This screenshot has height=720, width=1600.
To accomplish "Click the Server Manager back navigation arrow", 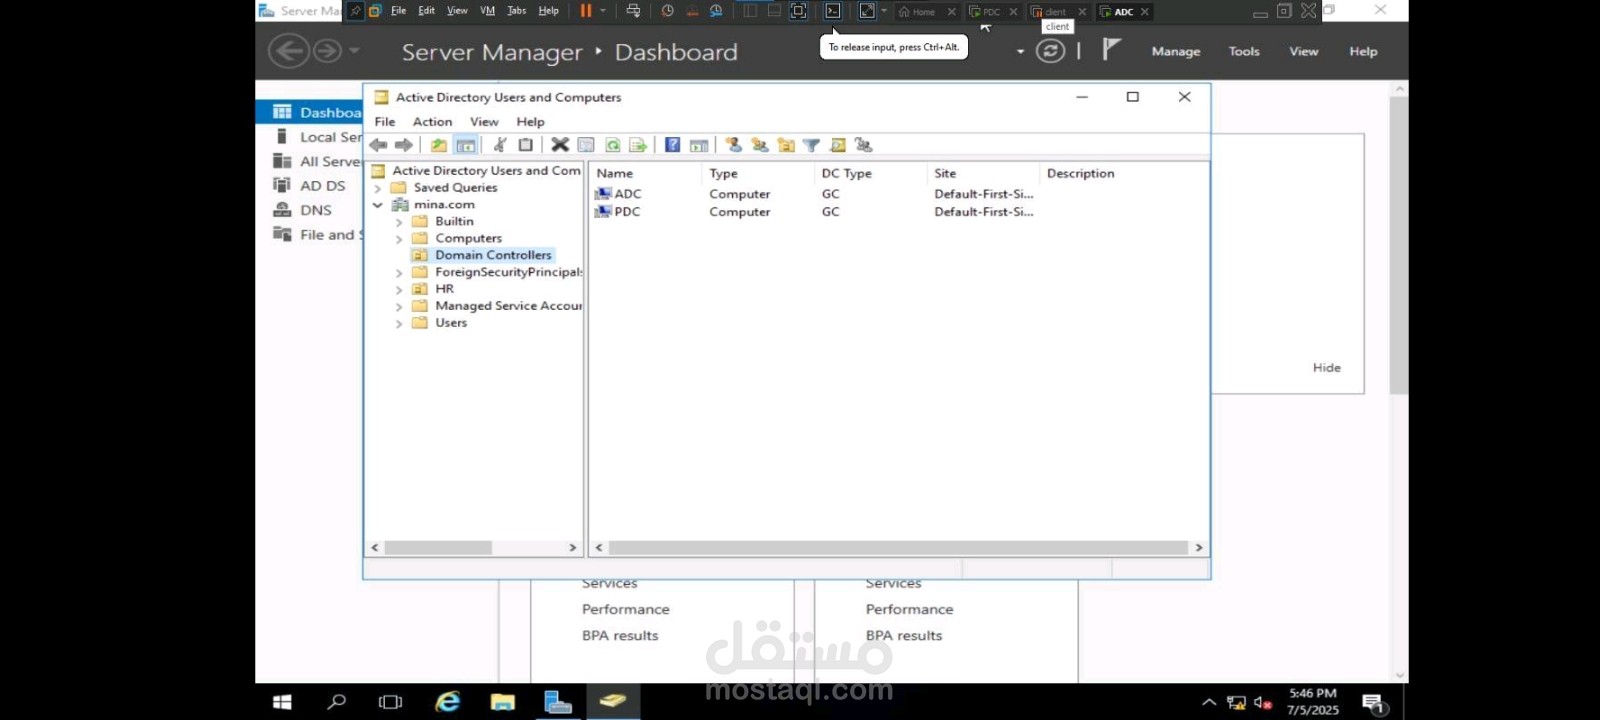I will coord(289,51).
